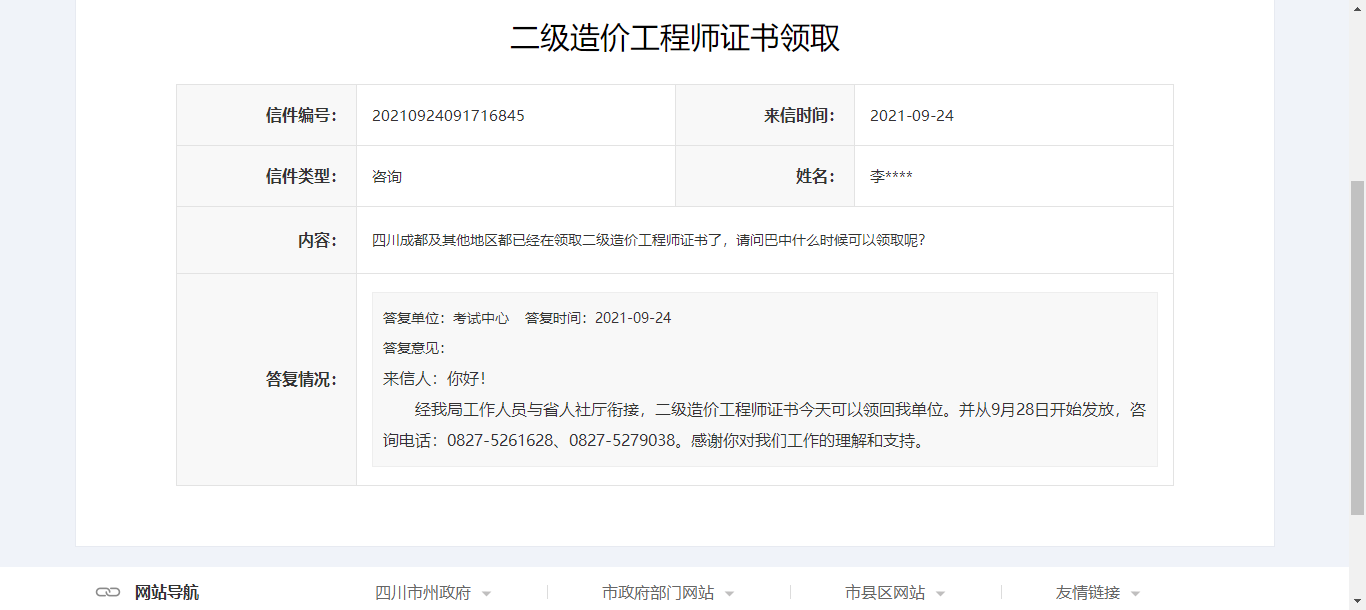1366x610 pixels.
Task: Expand the 四川市州政府 dropdown
Action: [x=432, y=593]
